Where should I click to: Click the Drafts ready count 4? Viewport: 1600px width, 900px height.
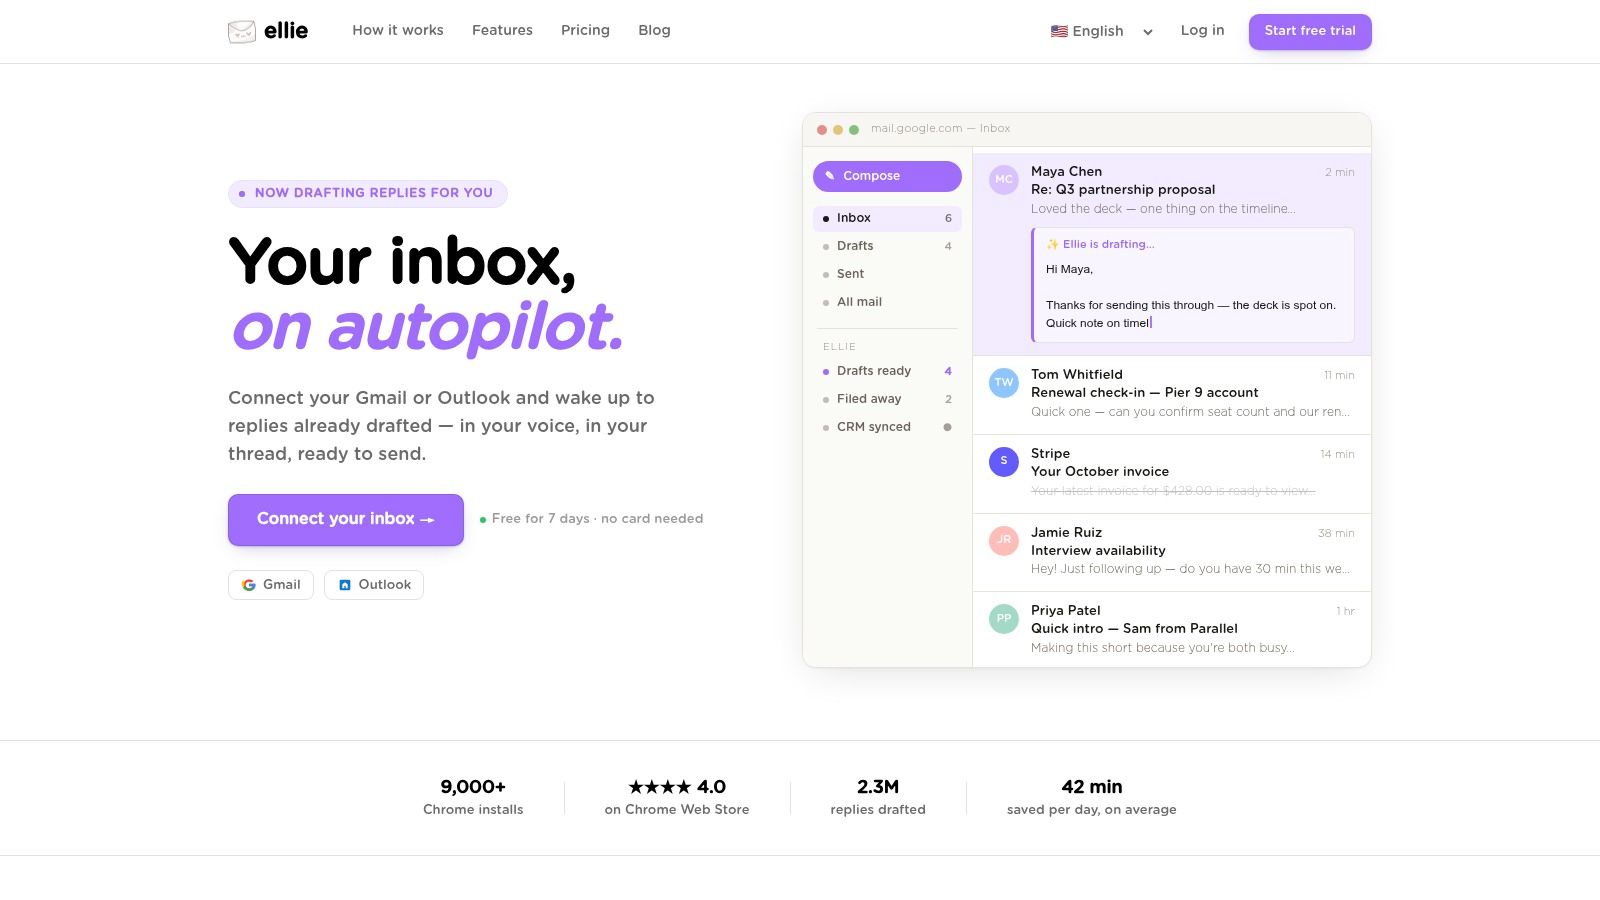tap(948, 371)
